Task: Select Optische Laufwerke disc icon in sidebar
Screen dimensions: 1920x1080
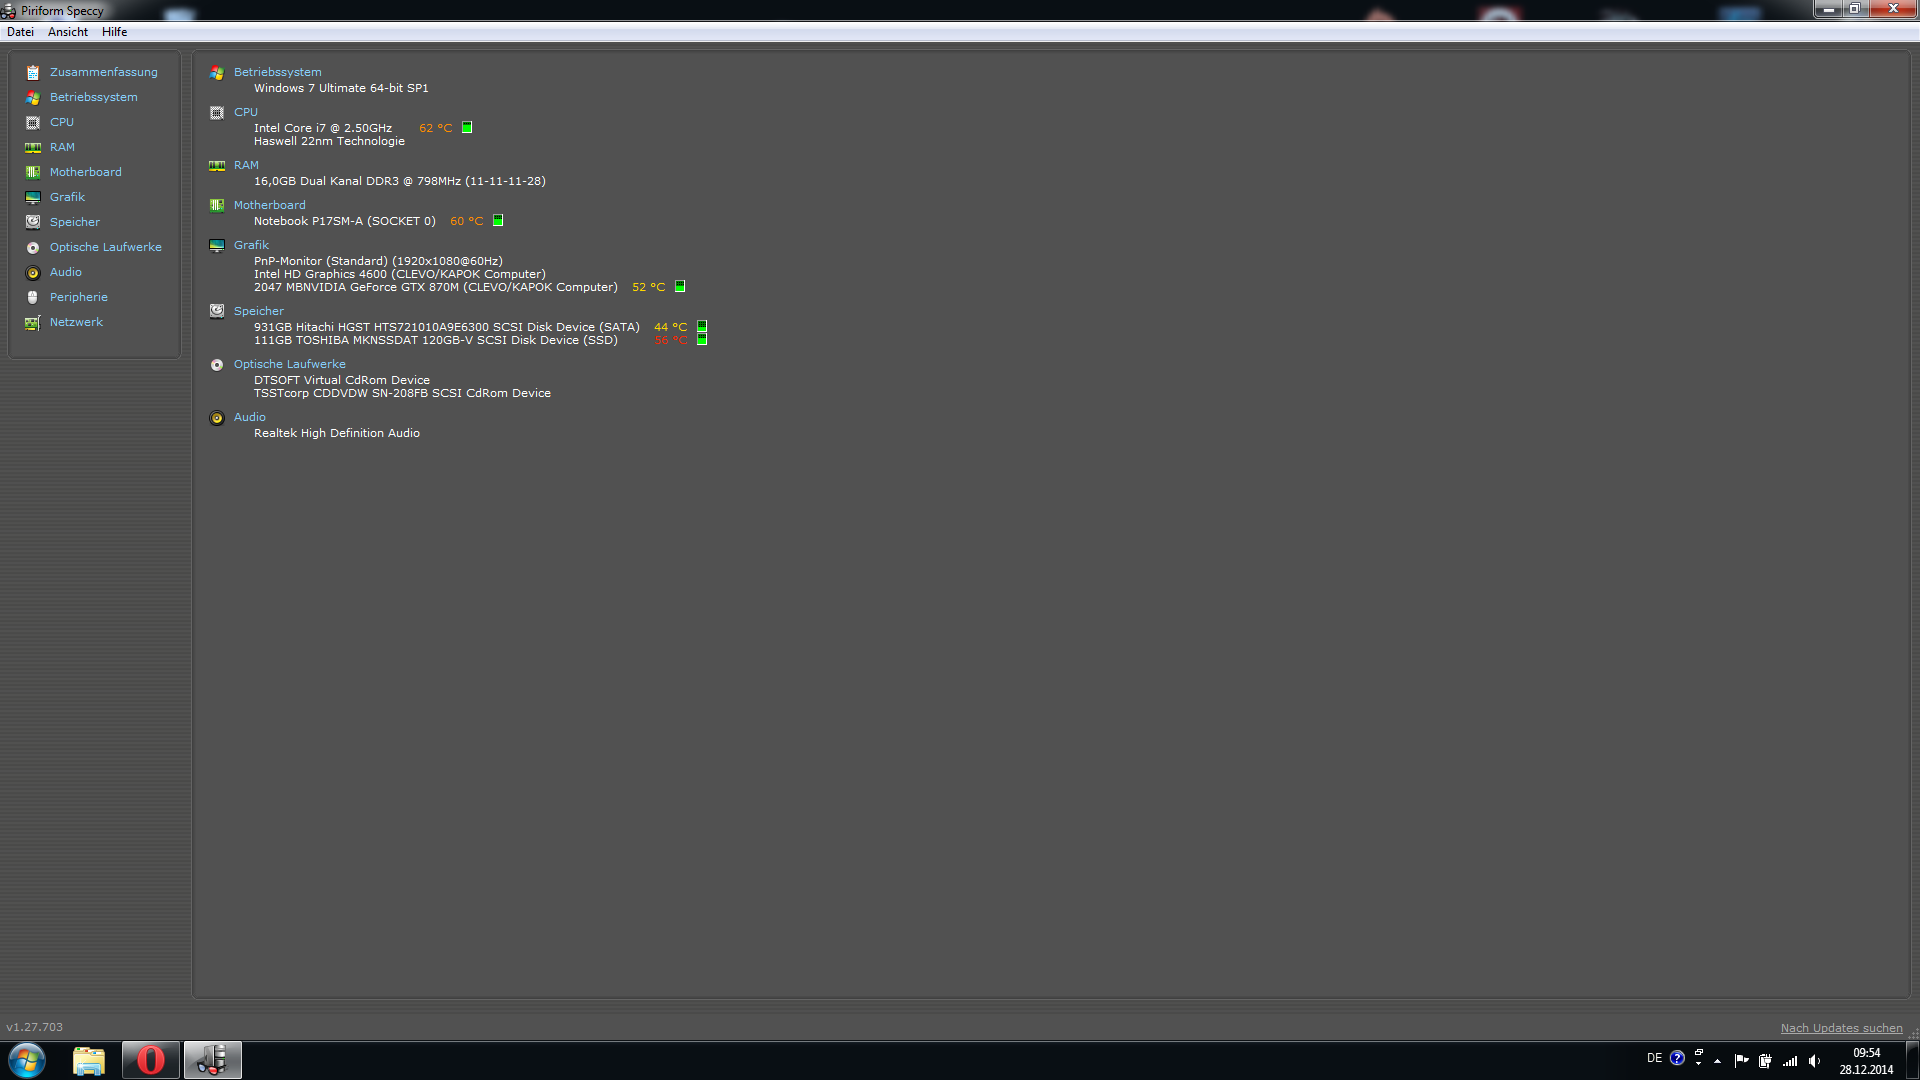Action: (33, 248)
